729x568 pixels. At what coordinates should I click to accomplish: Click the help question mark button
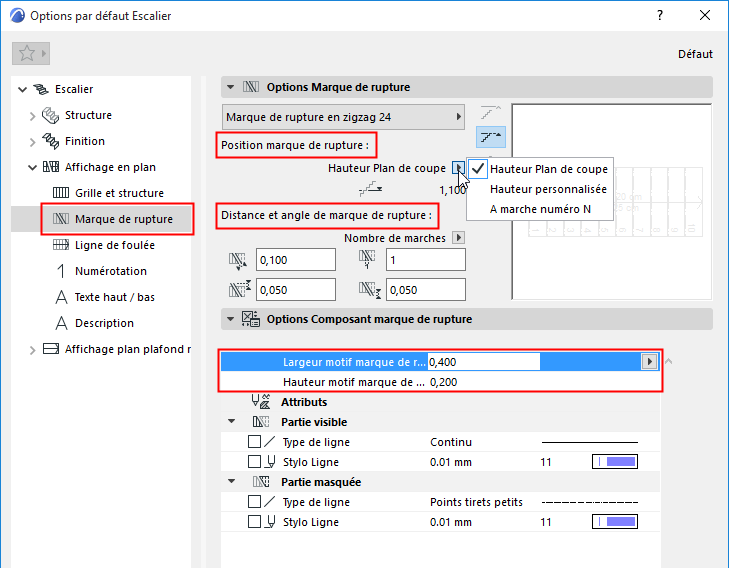[x=660, y=15]
